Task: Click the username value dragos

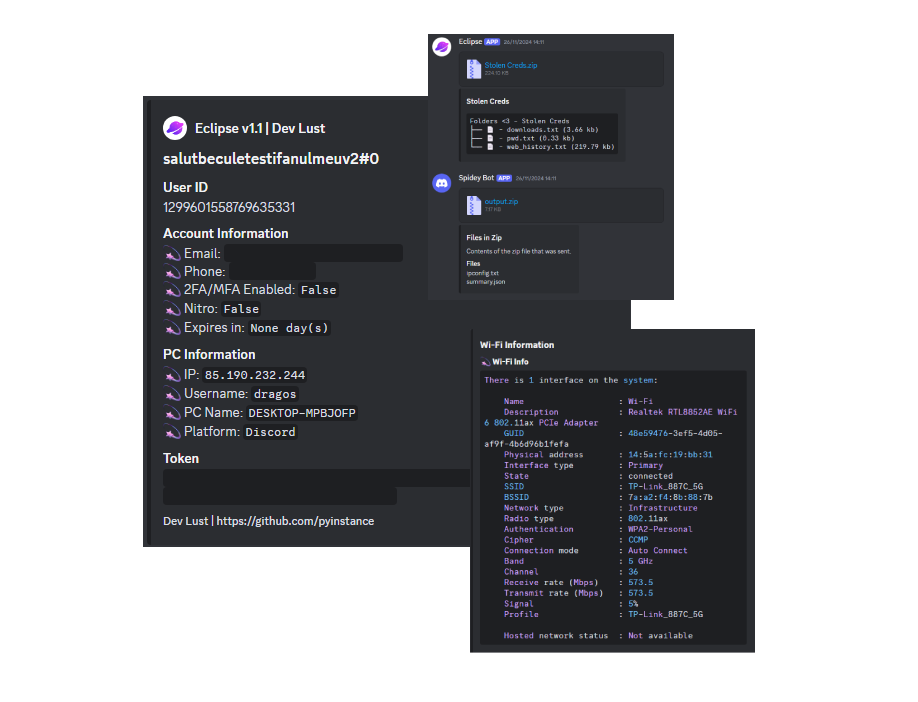Action: pyautogui.click(x=275, y=394)
